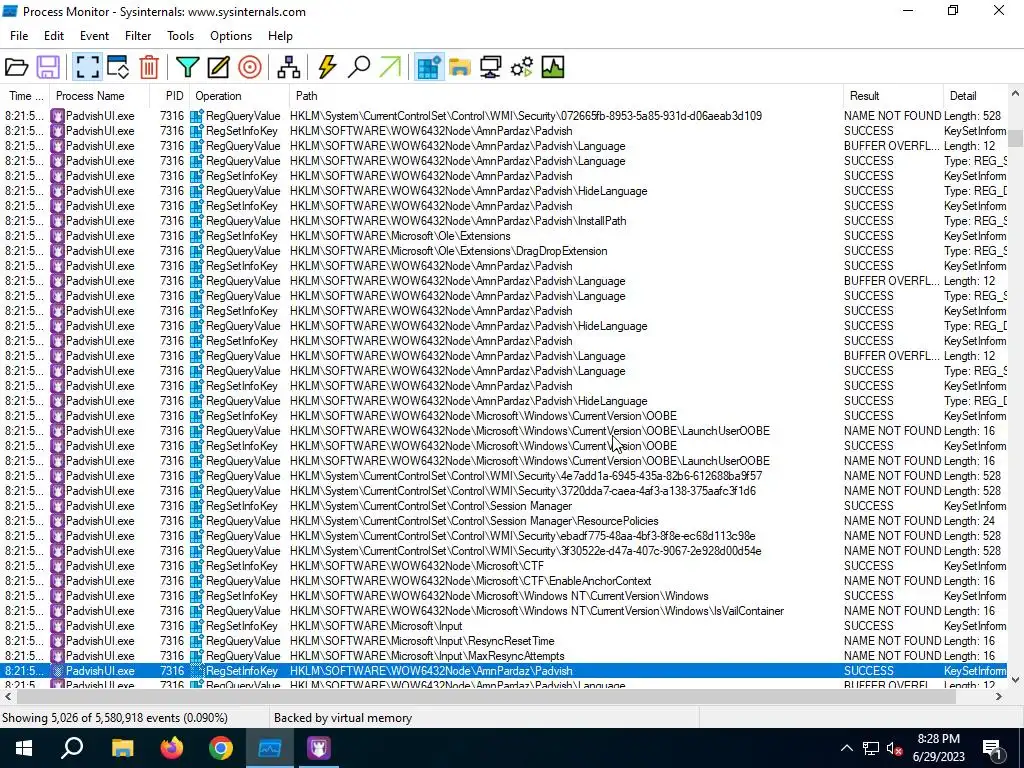The height and width of the screenshot is (768, 1024).
Task: Click the Jump To green arrow icon
Action: tap(390, 67)
